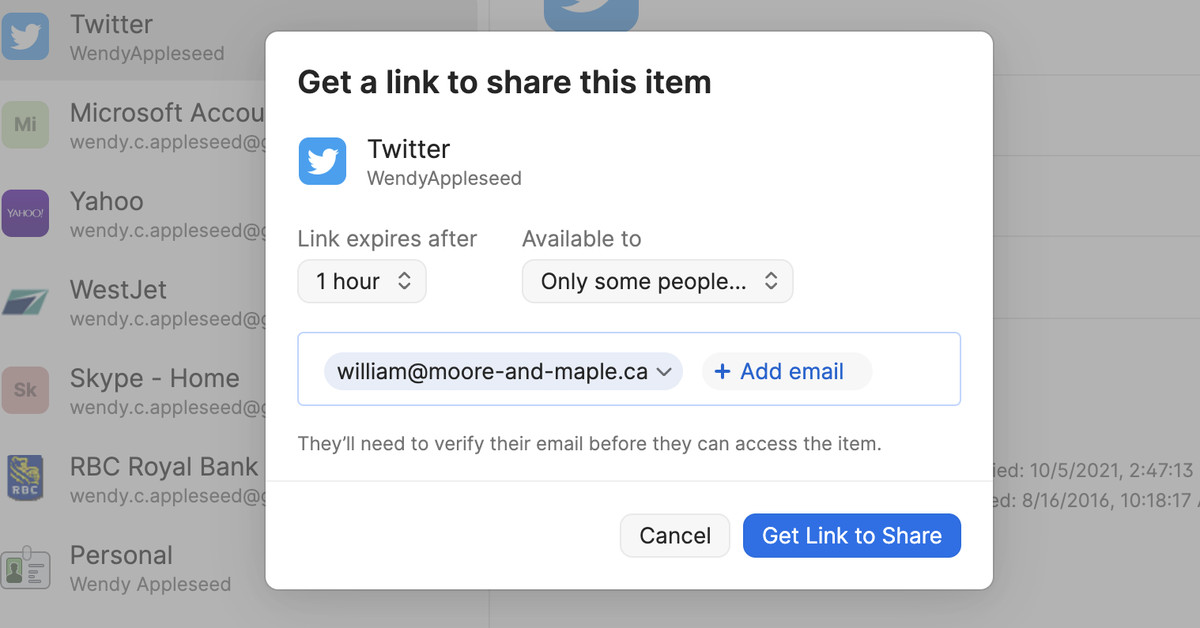The image size is (1200, 628).
Task: Select the Twitter bird icon in the sidebar
Action: tap(25, 37)
